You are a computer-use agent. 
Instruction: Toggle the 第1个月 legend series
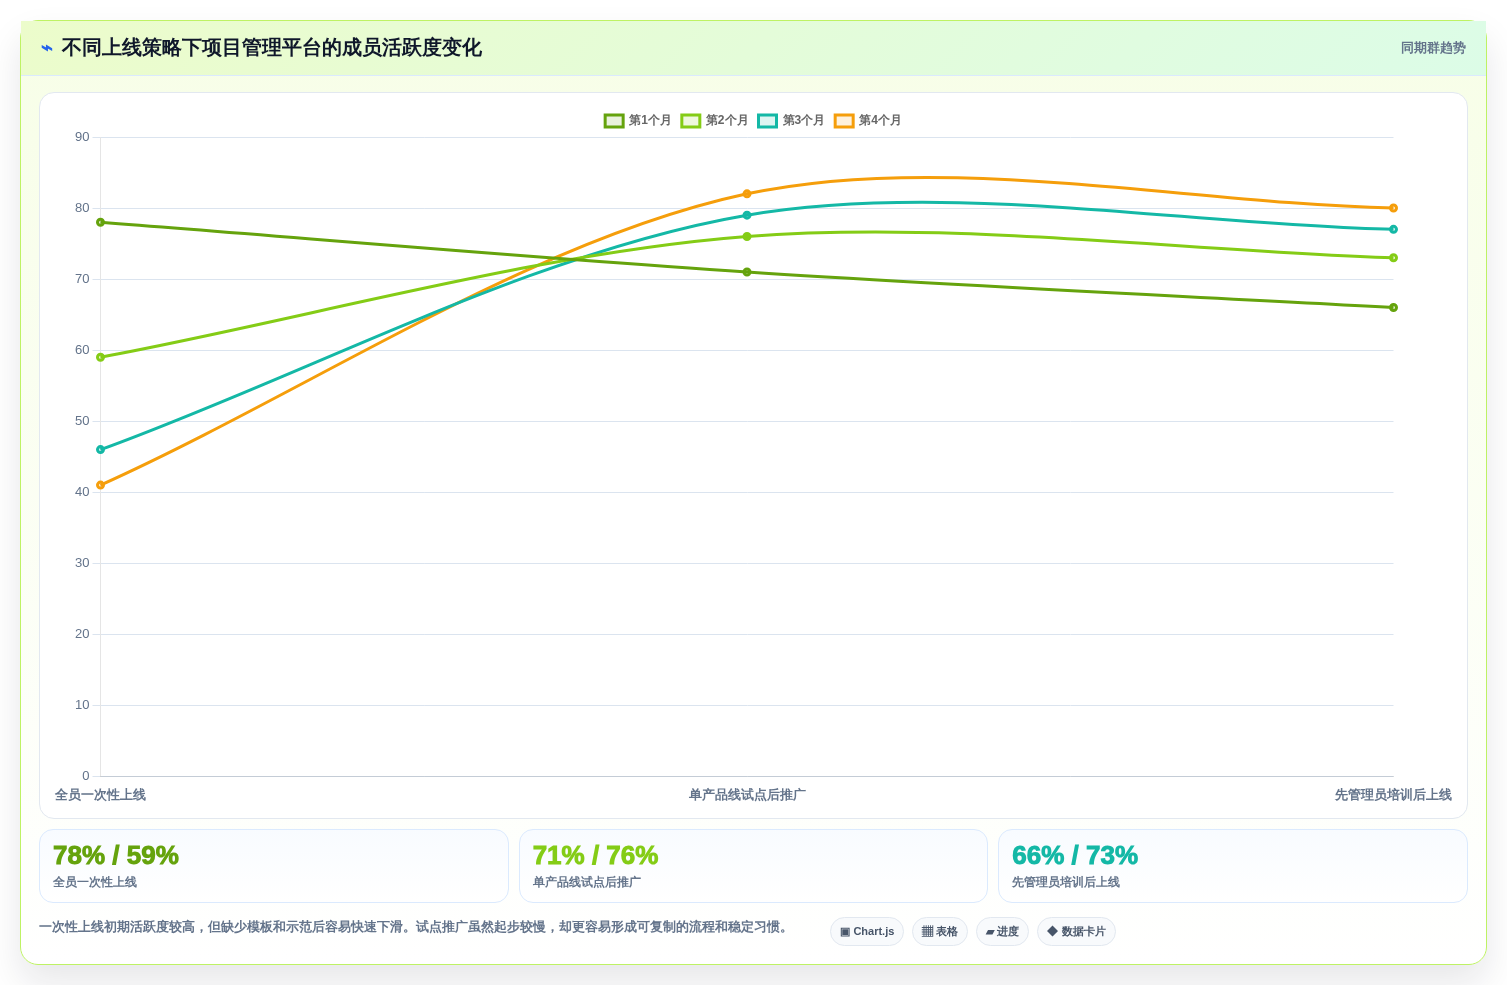point(638,121)
